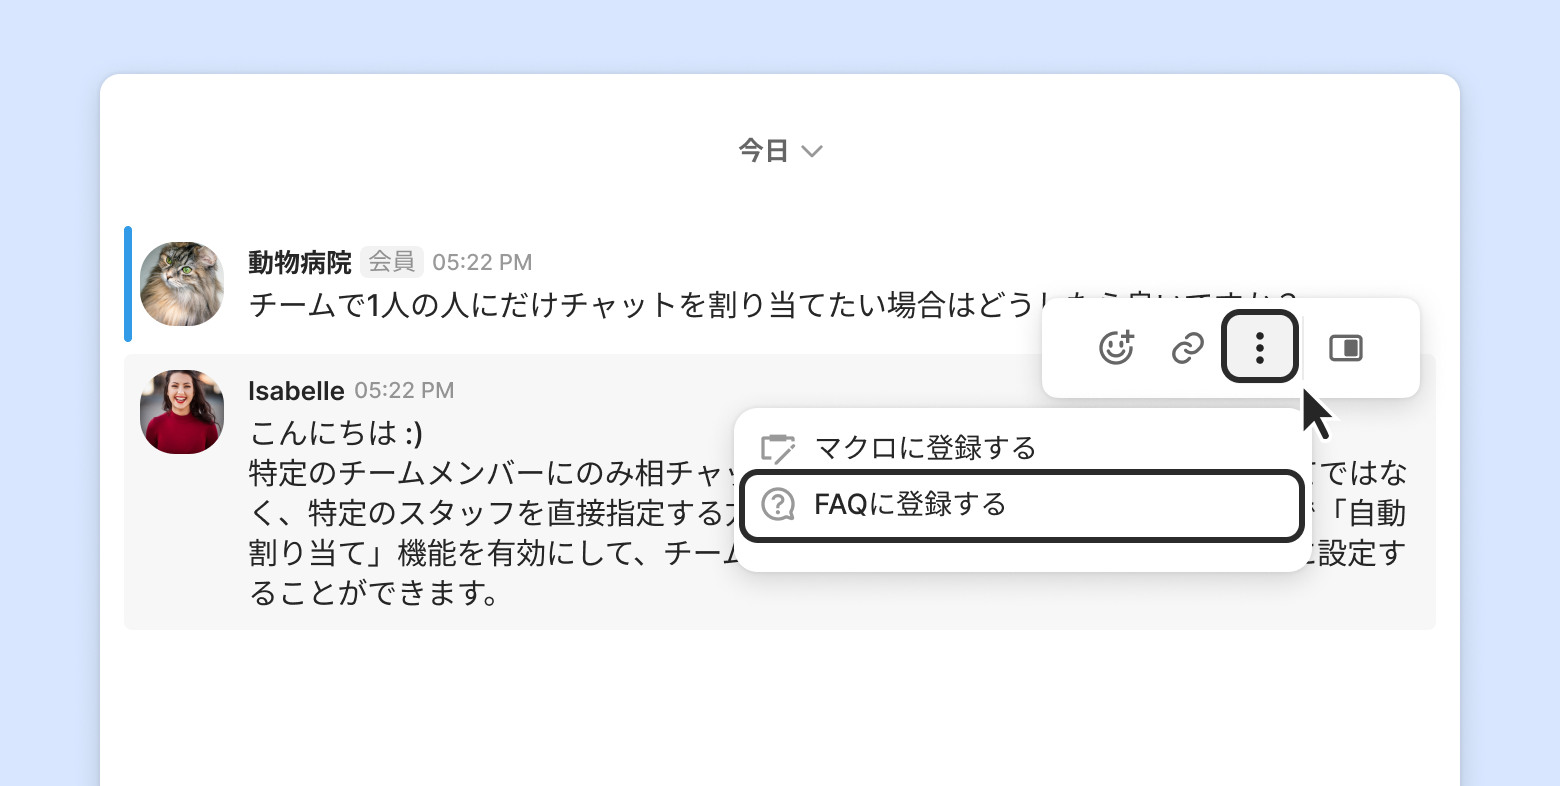The height and width of the screenshot is (786, 1560).
Task: Click the 今日 date label
Action: (x=764, y=151)
